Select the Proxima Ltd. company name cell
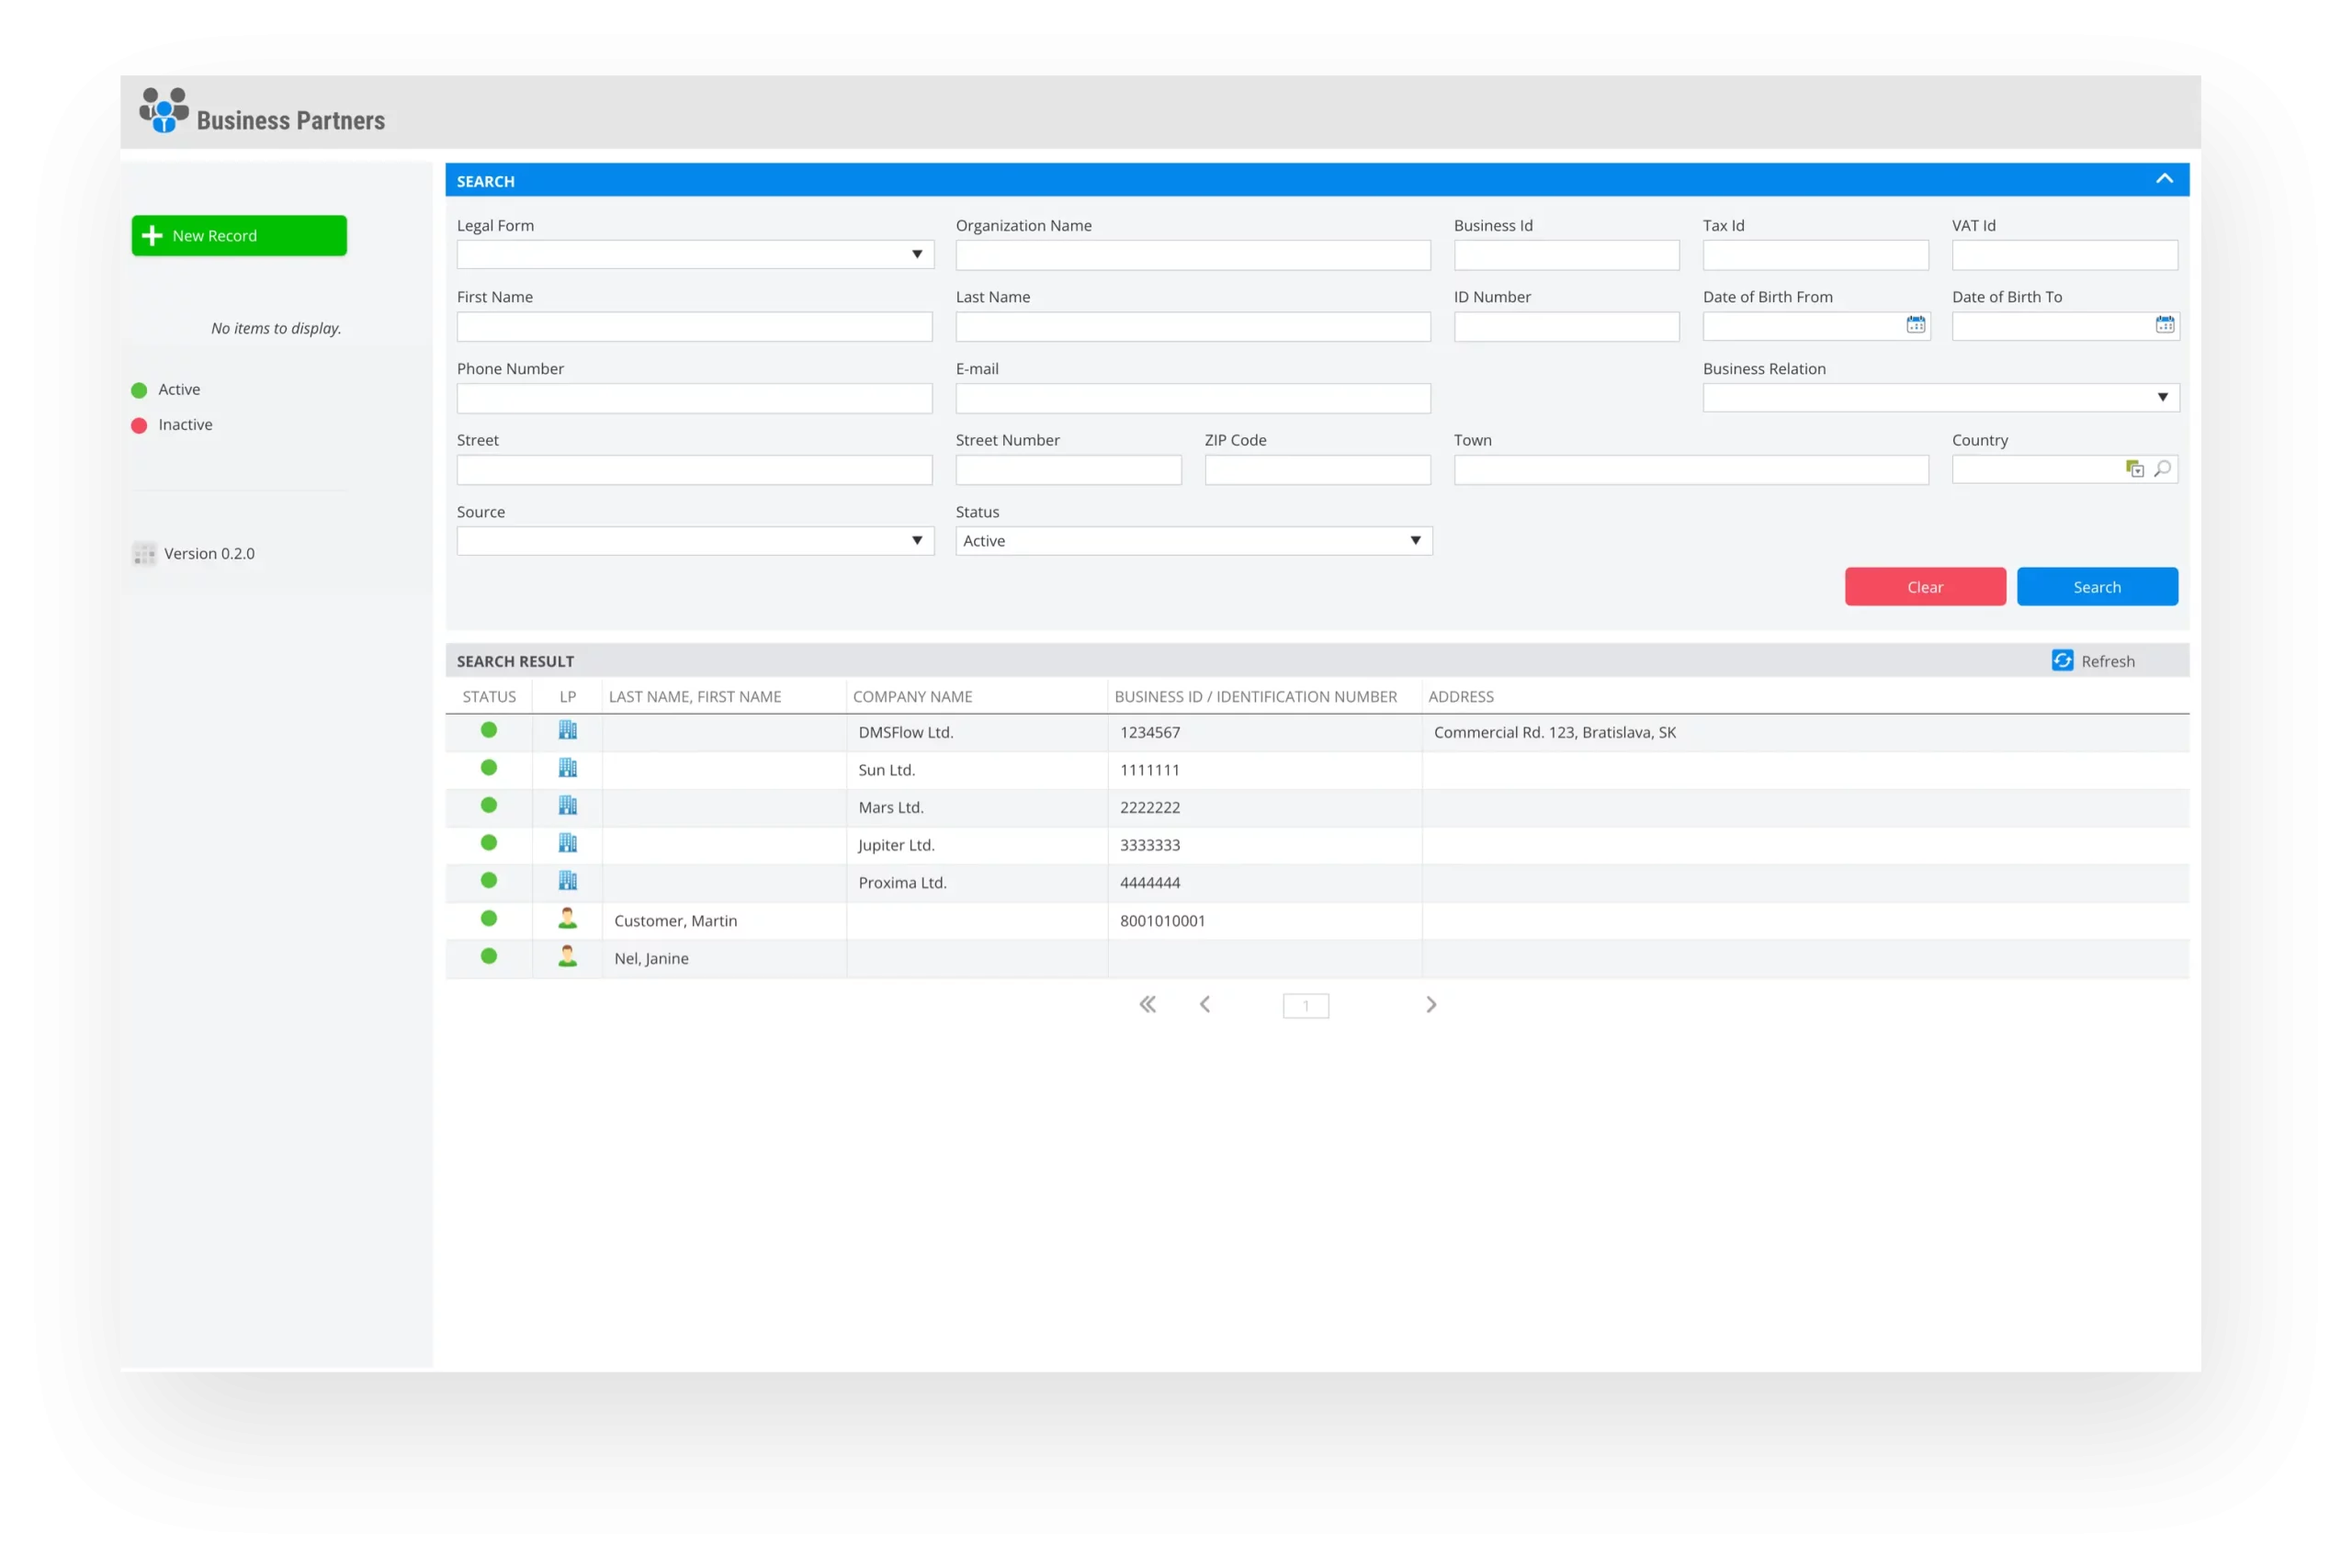Viewport: 2352px width, 1568px height. (x=977, y=883)
